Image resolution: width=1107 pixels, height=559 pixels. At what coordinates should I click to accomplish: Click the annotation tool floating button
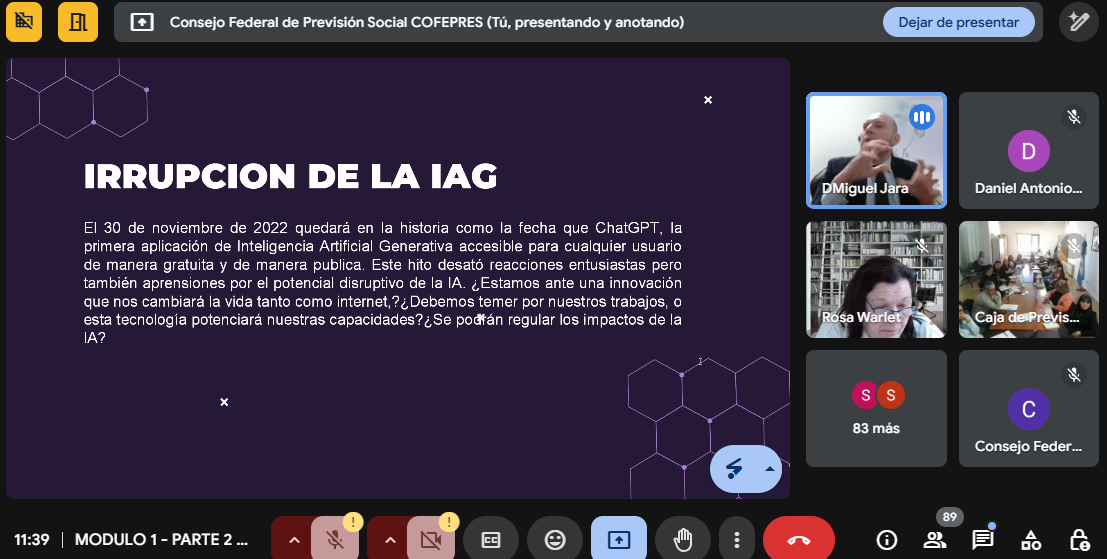click(x=735, y=469)
